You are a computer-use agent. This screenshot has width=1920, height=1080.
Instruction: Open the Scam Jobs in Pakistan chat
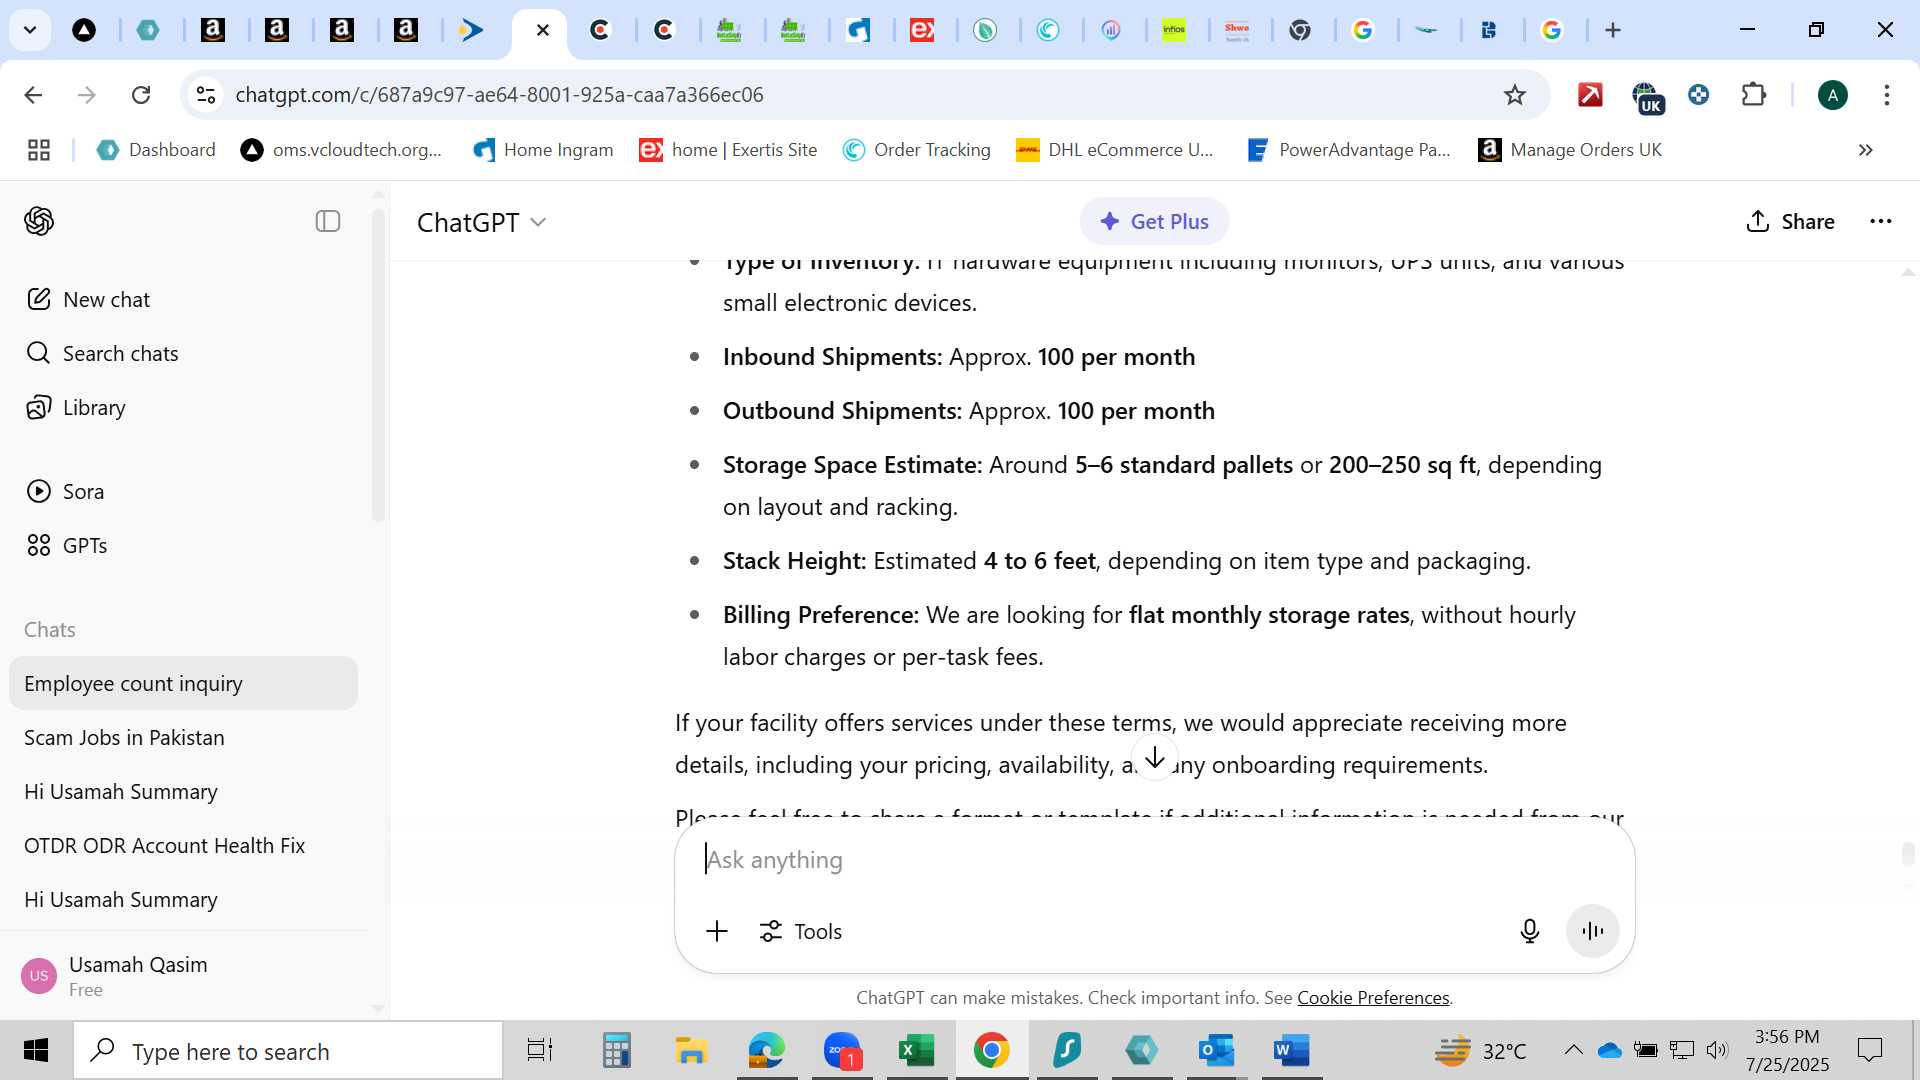[x=183, y=737]
